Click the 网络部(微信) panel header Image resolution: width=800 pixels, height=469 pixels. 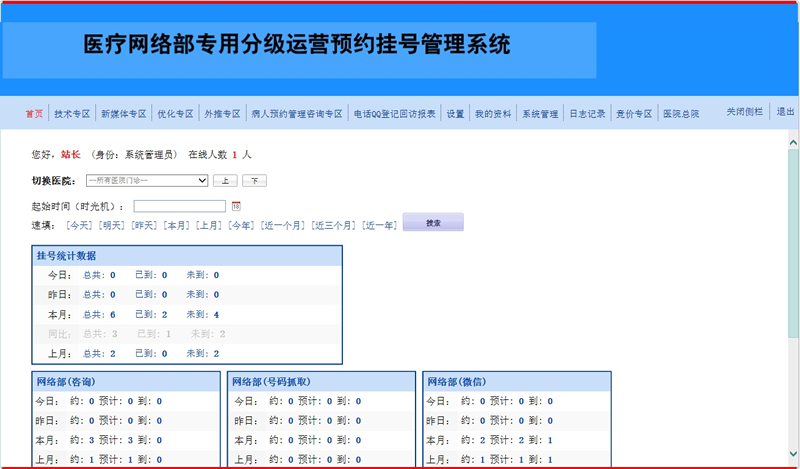tap(517, 382)
